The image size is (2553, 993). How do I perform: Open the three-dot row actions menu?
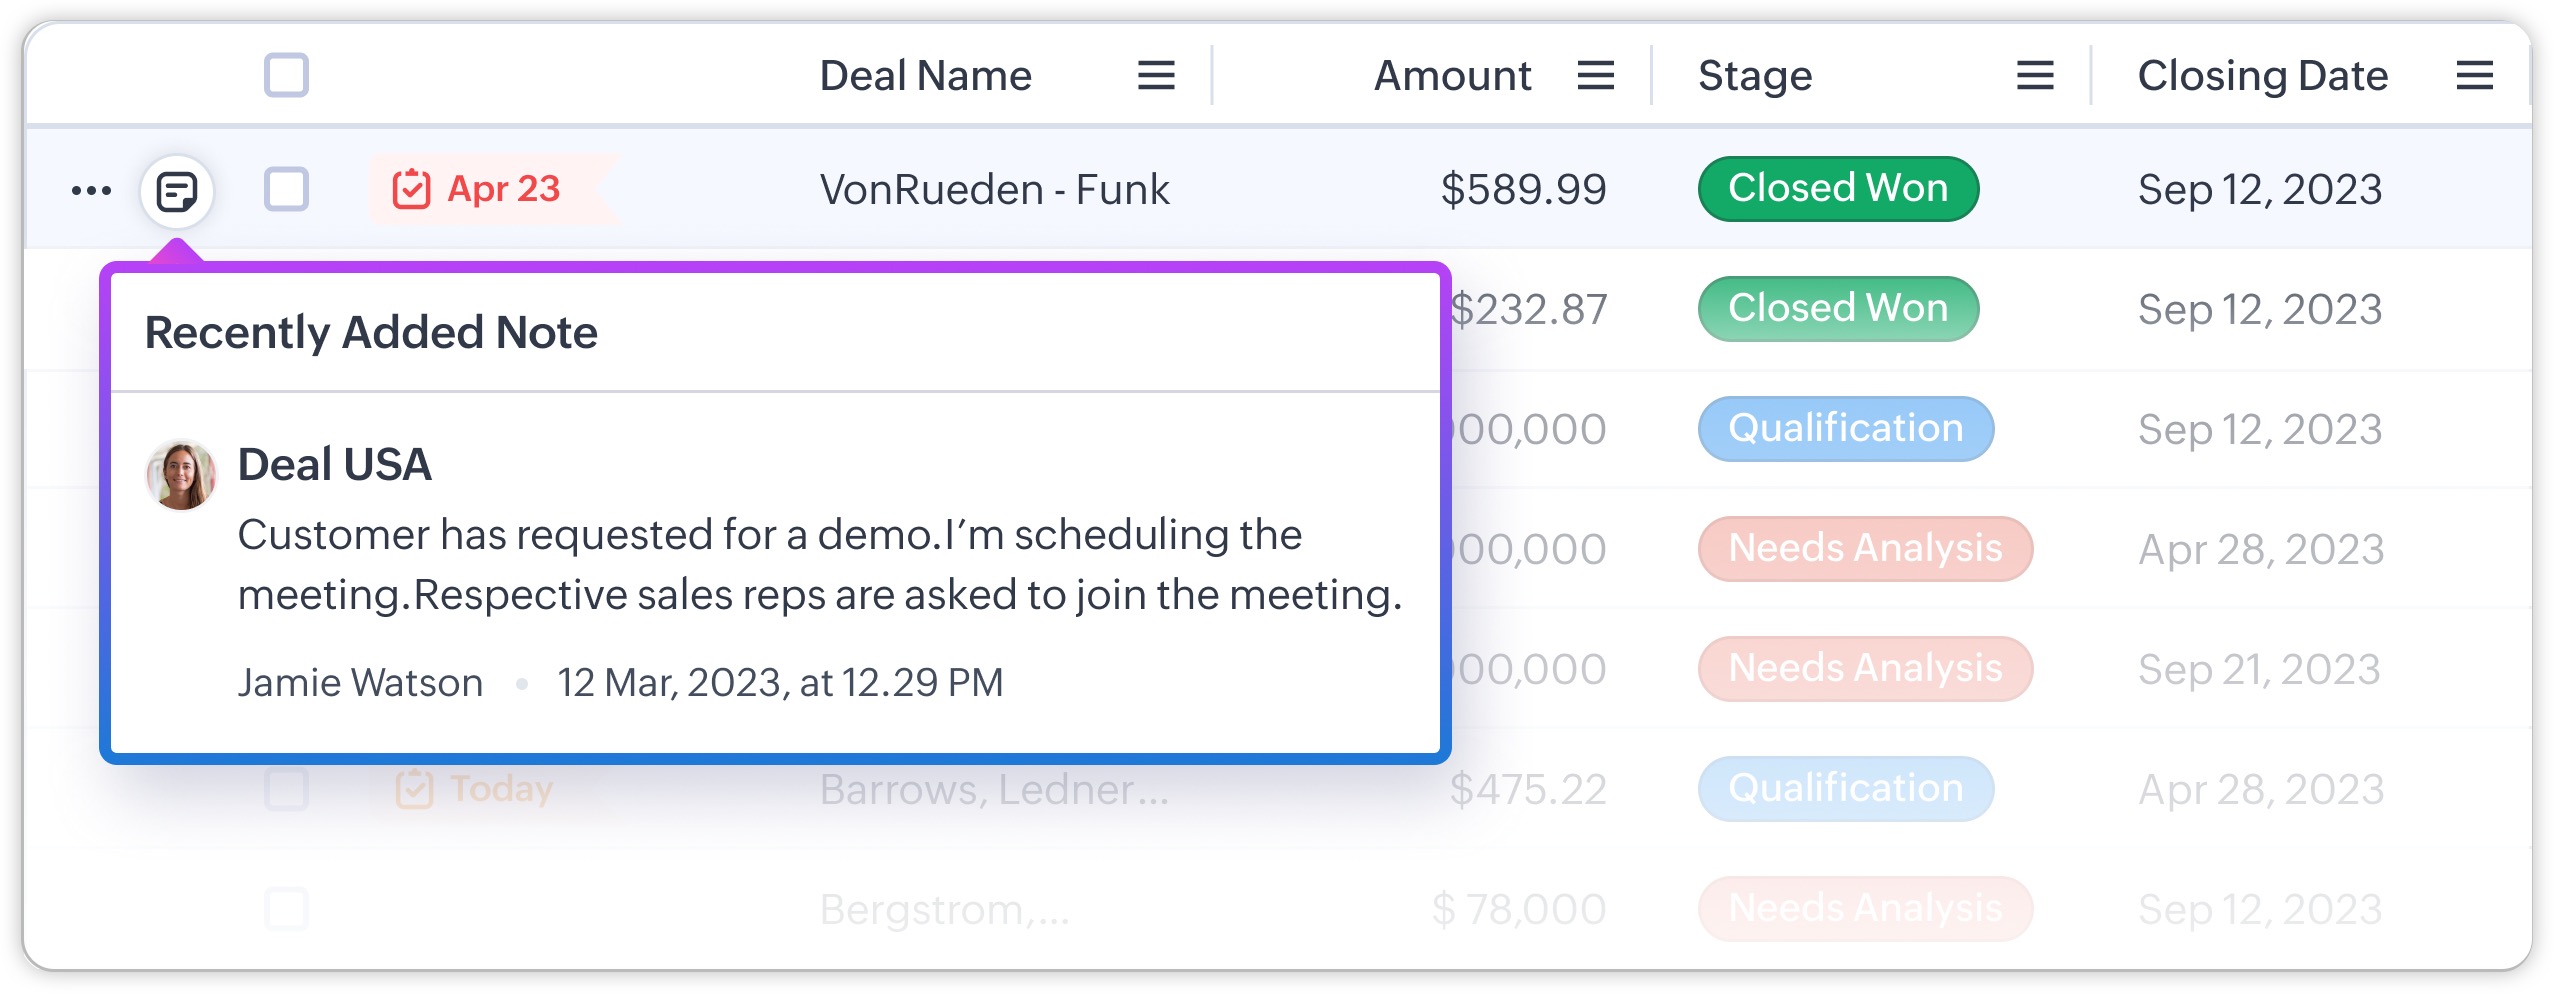(91, 190)
